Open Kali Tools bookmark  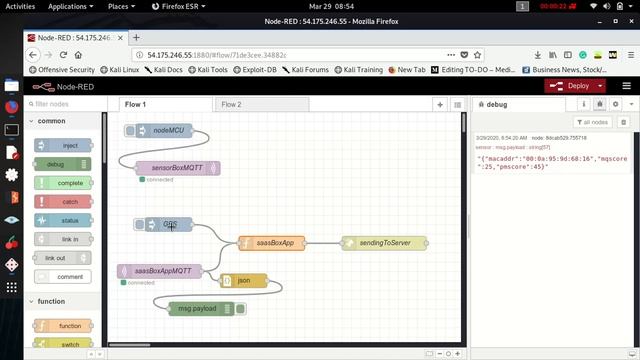[x=208, y=70]
